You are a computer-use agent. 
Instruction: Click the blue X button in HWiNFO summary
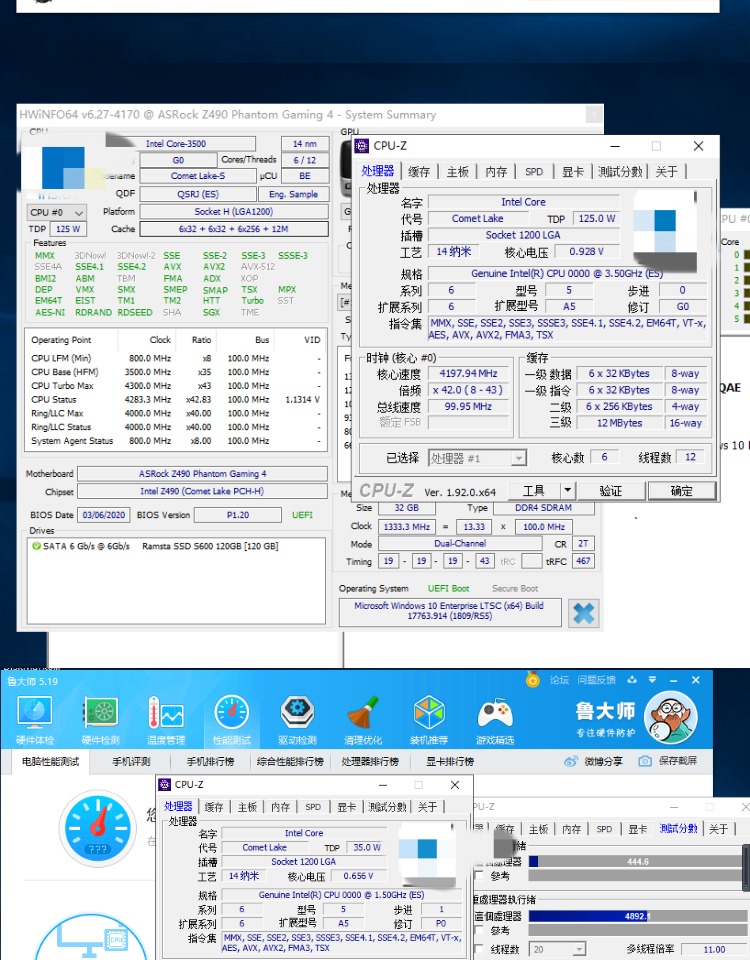click(x=583, y=613)
